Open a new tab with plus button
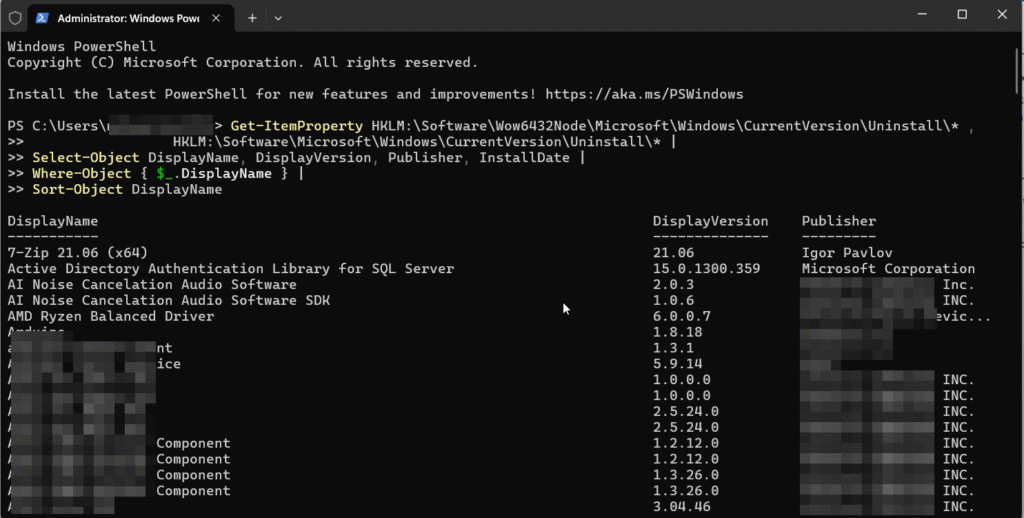The width and height of the screenshot is (1024, 518). click(252, 18)
